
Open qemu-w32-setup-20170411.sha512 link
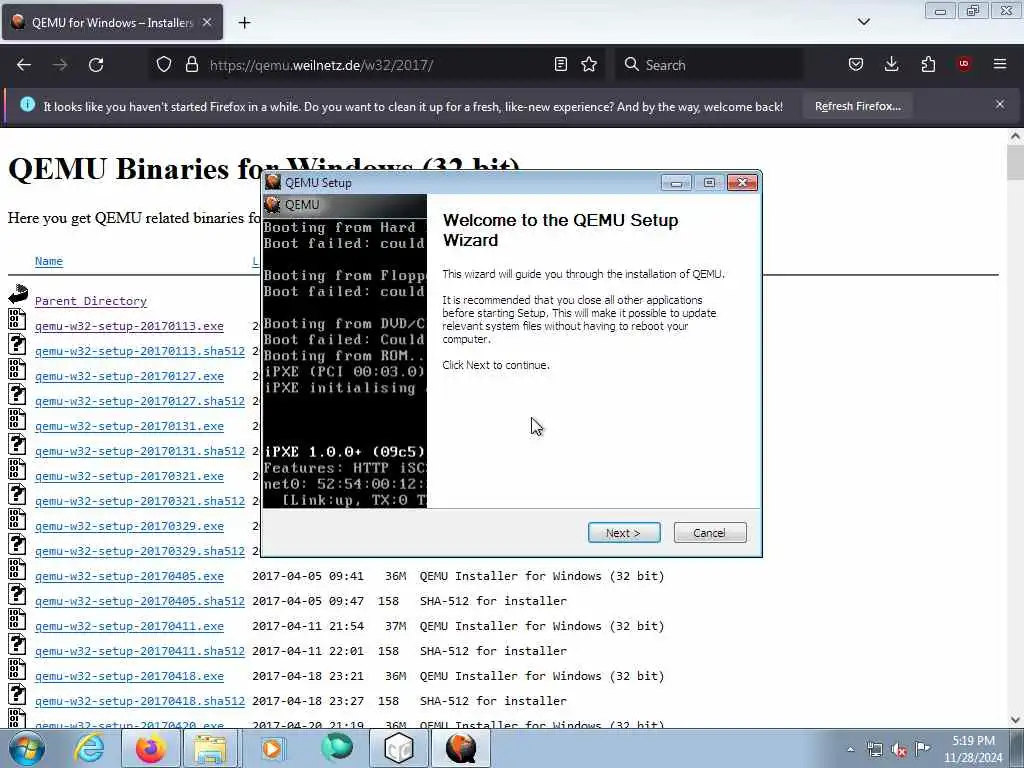140,651
